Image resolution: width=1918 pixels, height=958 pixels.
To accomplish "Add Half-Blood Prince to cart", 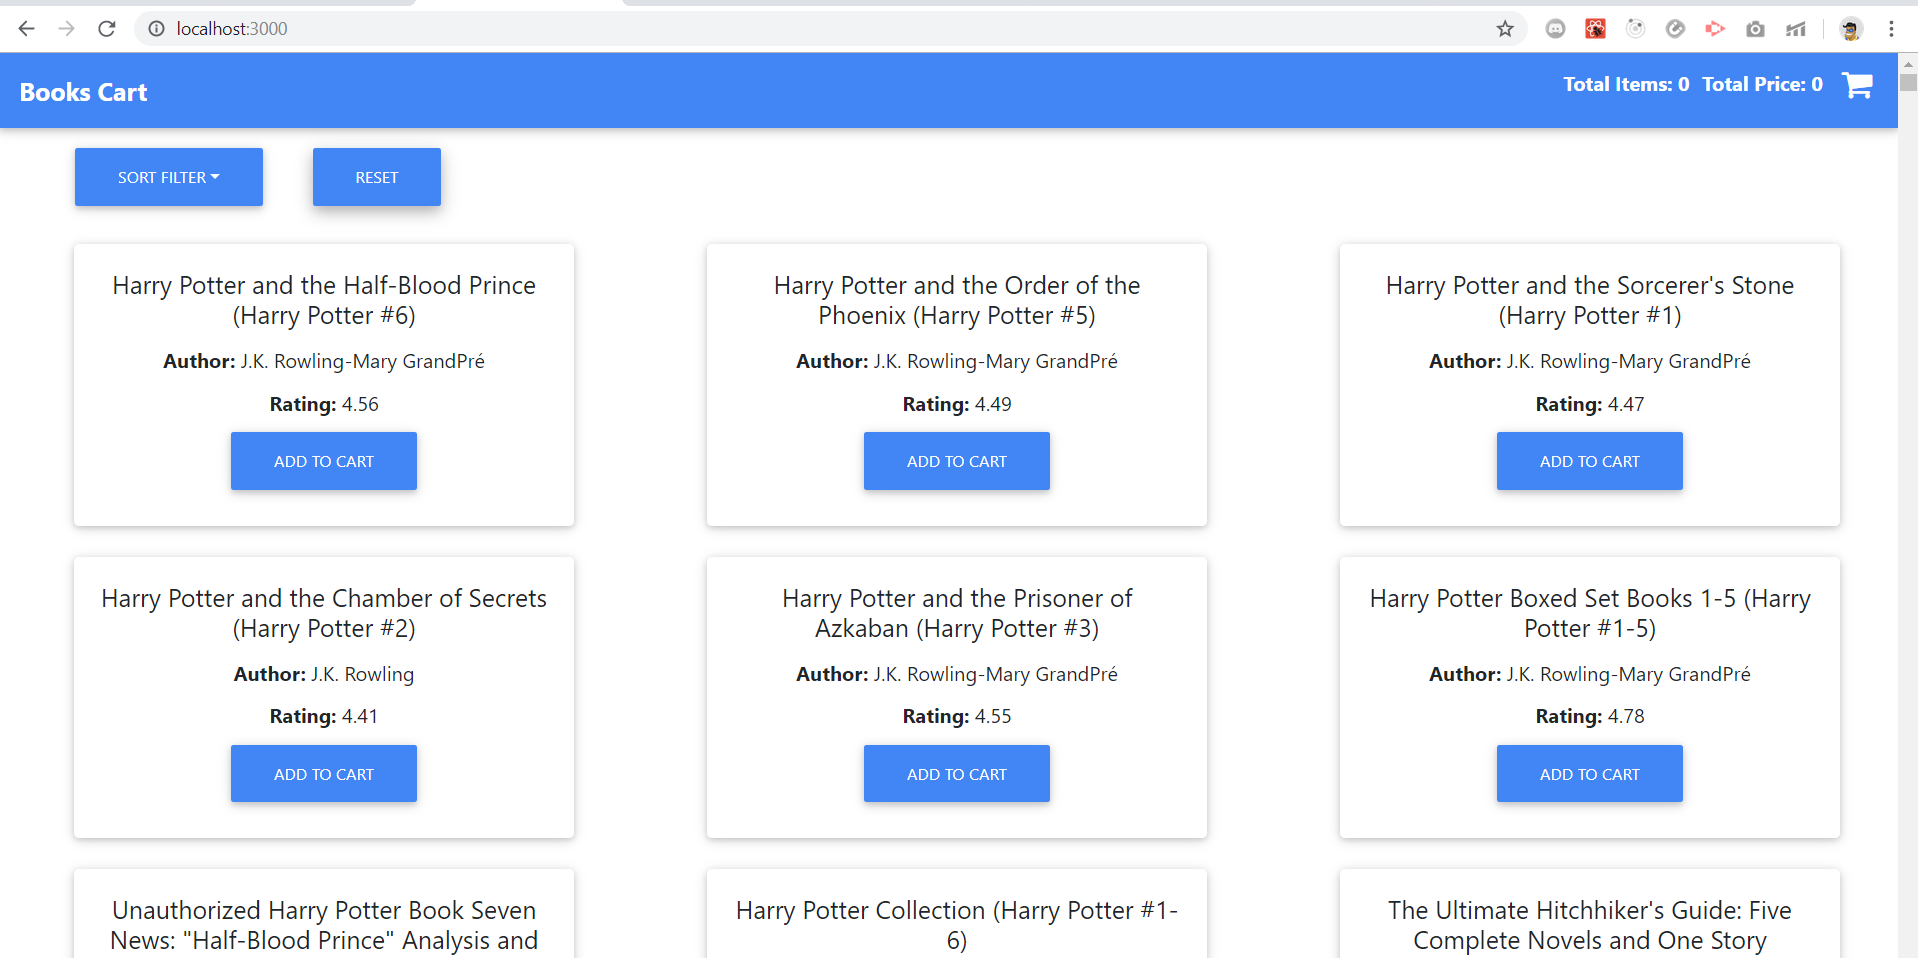I will [324, 461].
